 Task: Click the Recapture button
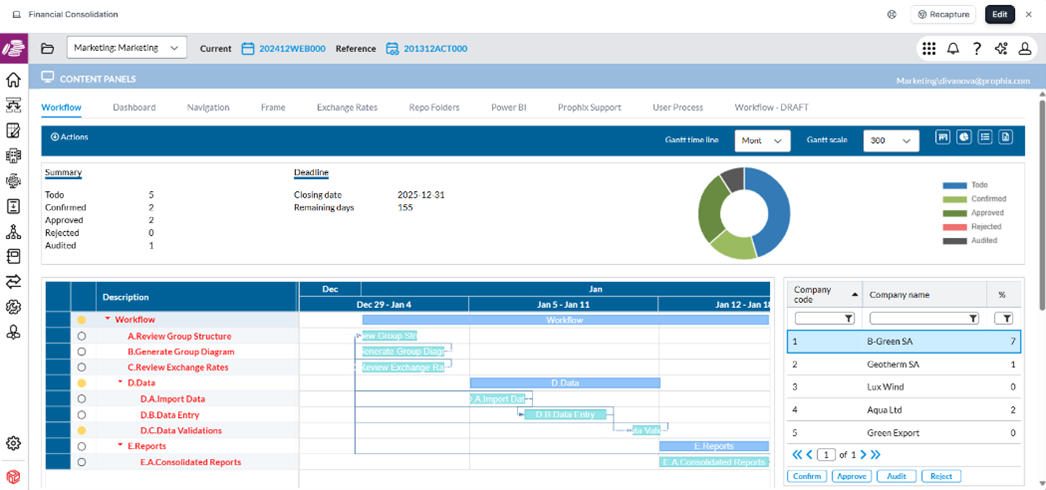click(943, 14)
